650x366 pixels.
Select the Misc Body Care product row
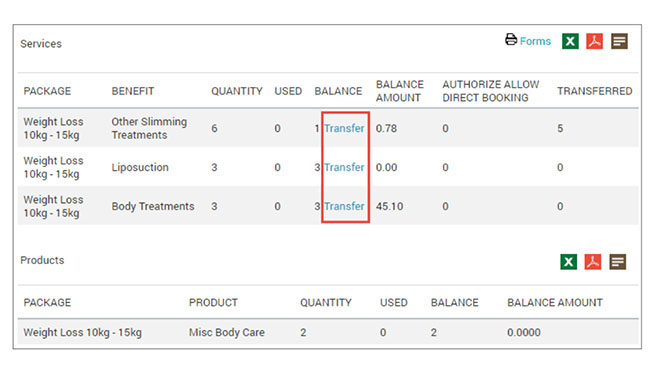(x=327, y=332)
